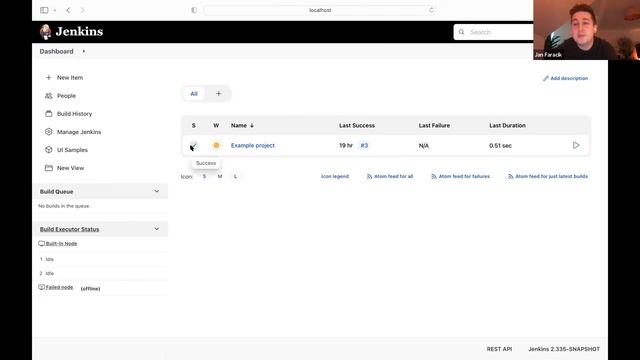Click the Jenkins logo mascot icon
This screenshot has height=360, width=640.
tap(45, 31)
